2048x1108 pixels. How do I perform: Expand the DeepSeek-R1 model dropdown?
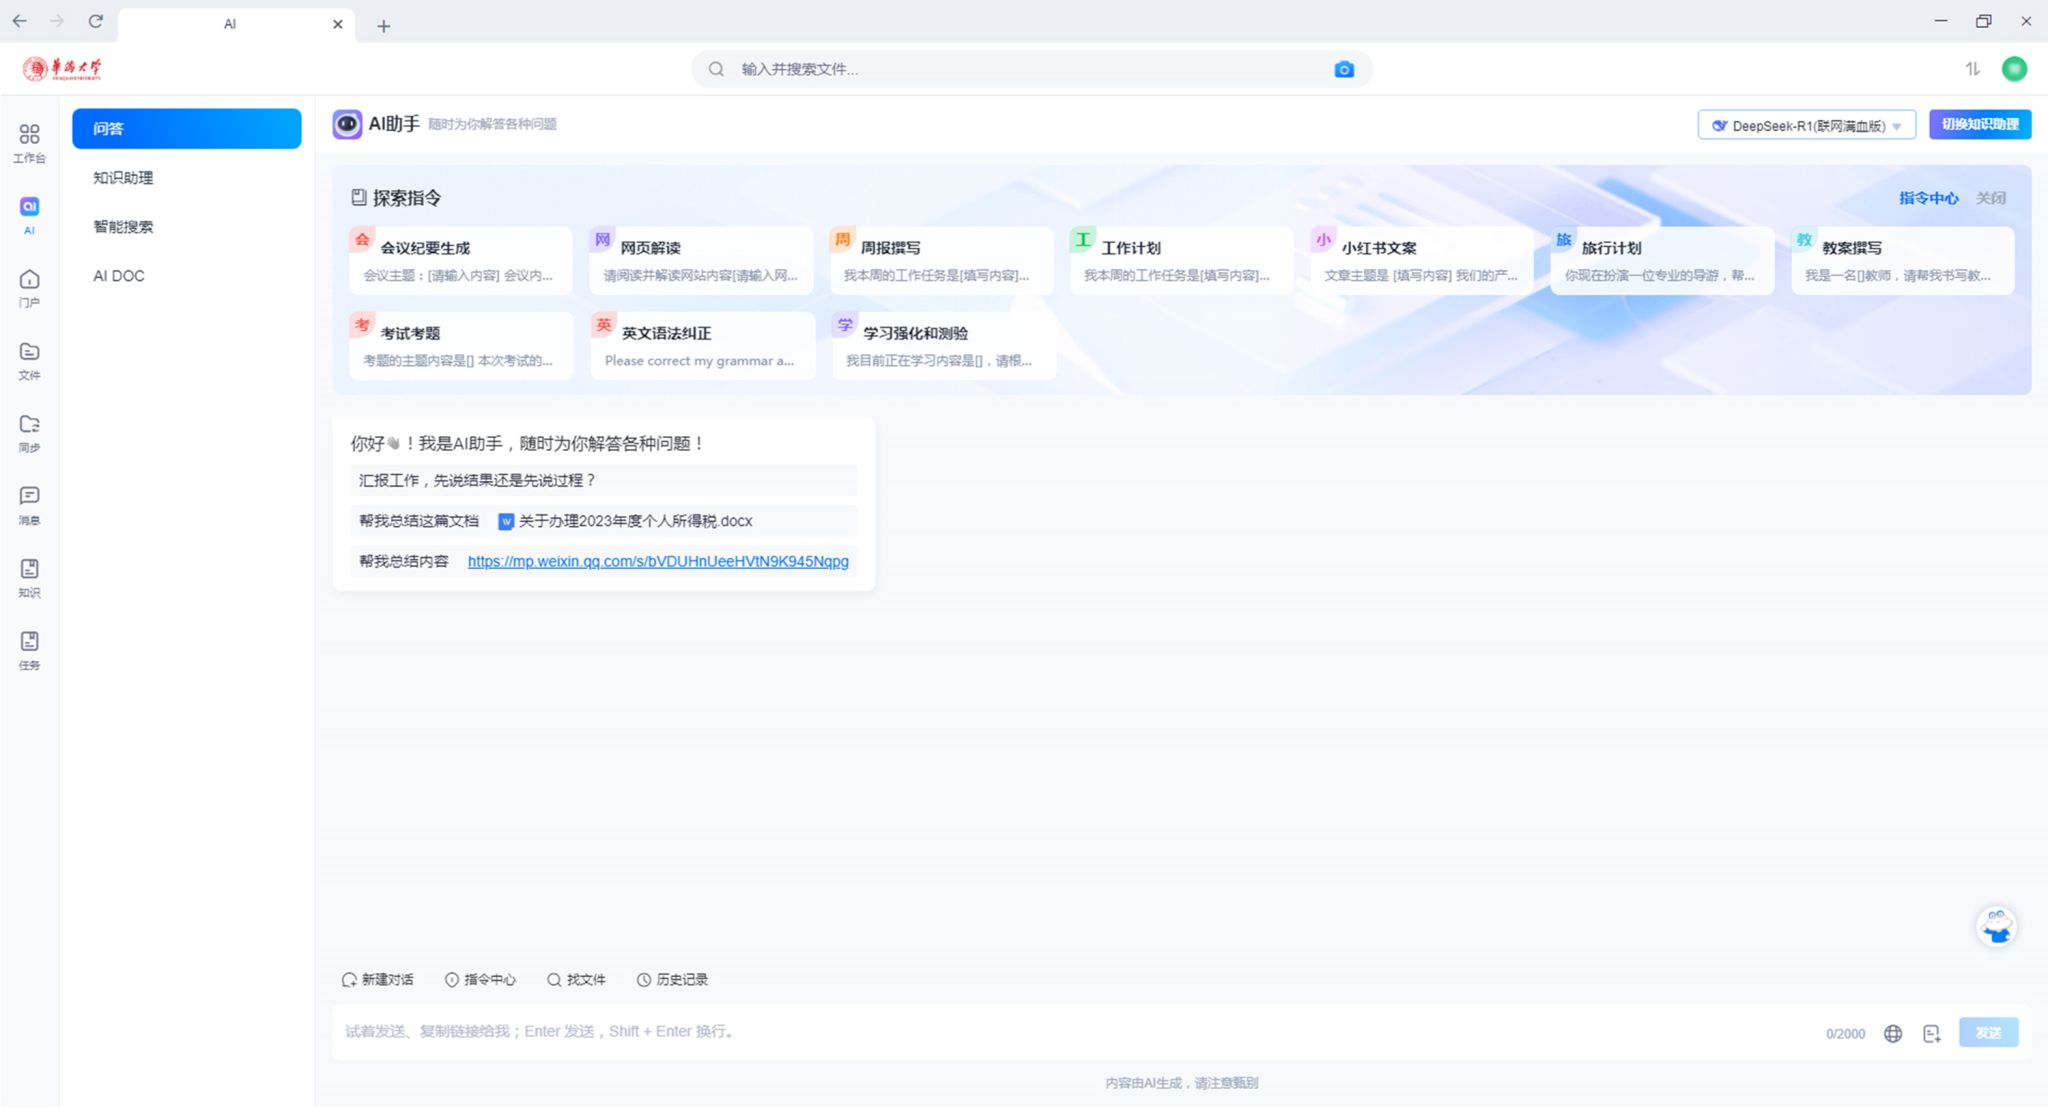point(1806,125)
